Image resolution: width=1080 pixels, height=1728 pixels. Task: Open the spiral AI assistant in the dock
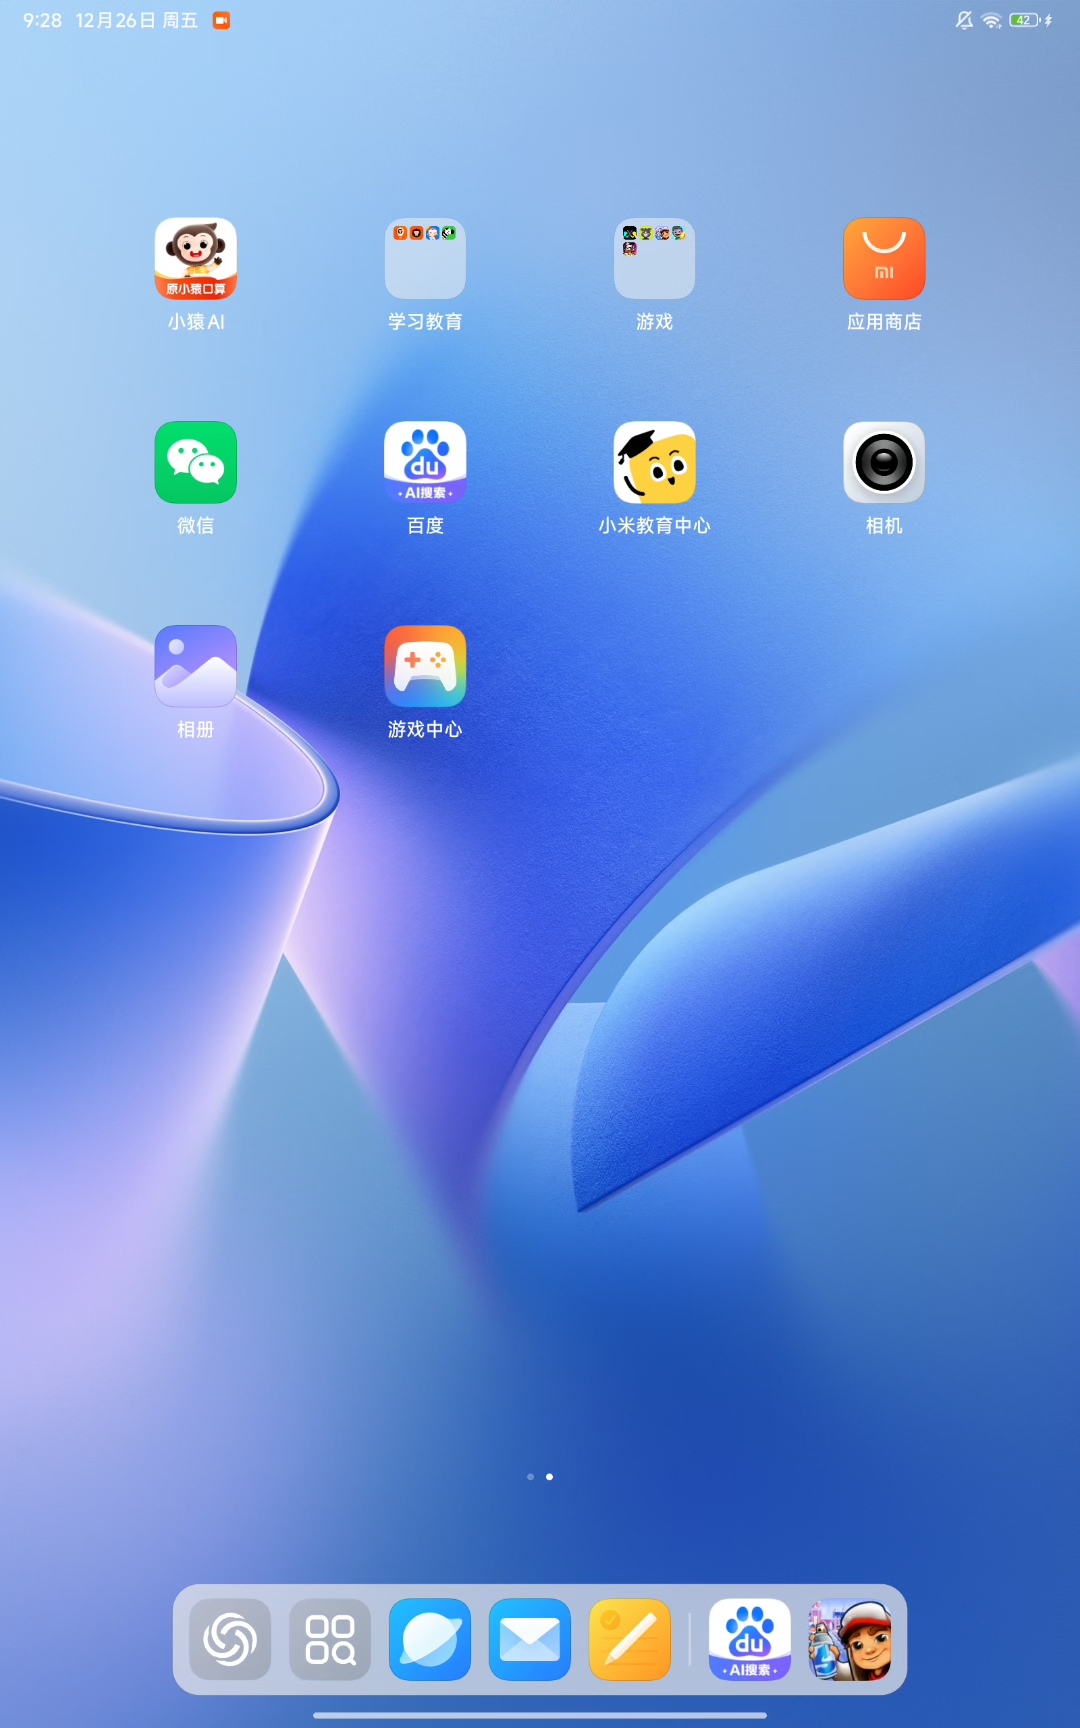[230, 1639]
